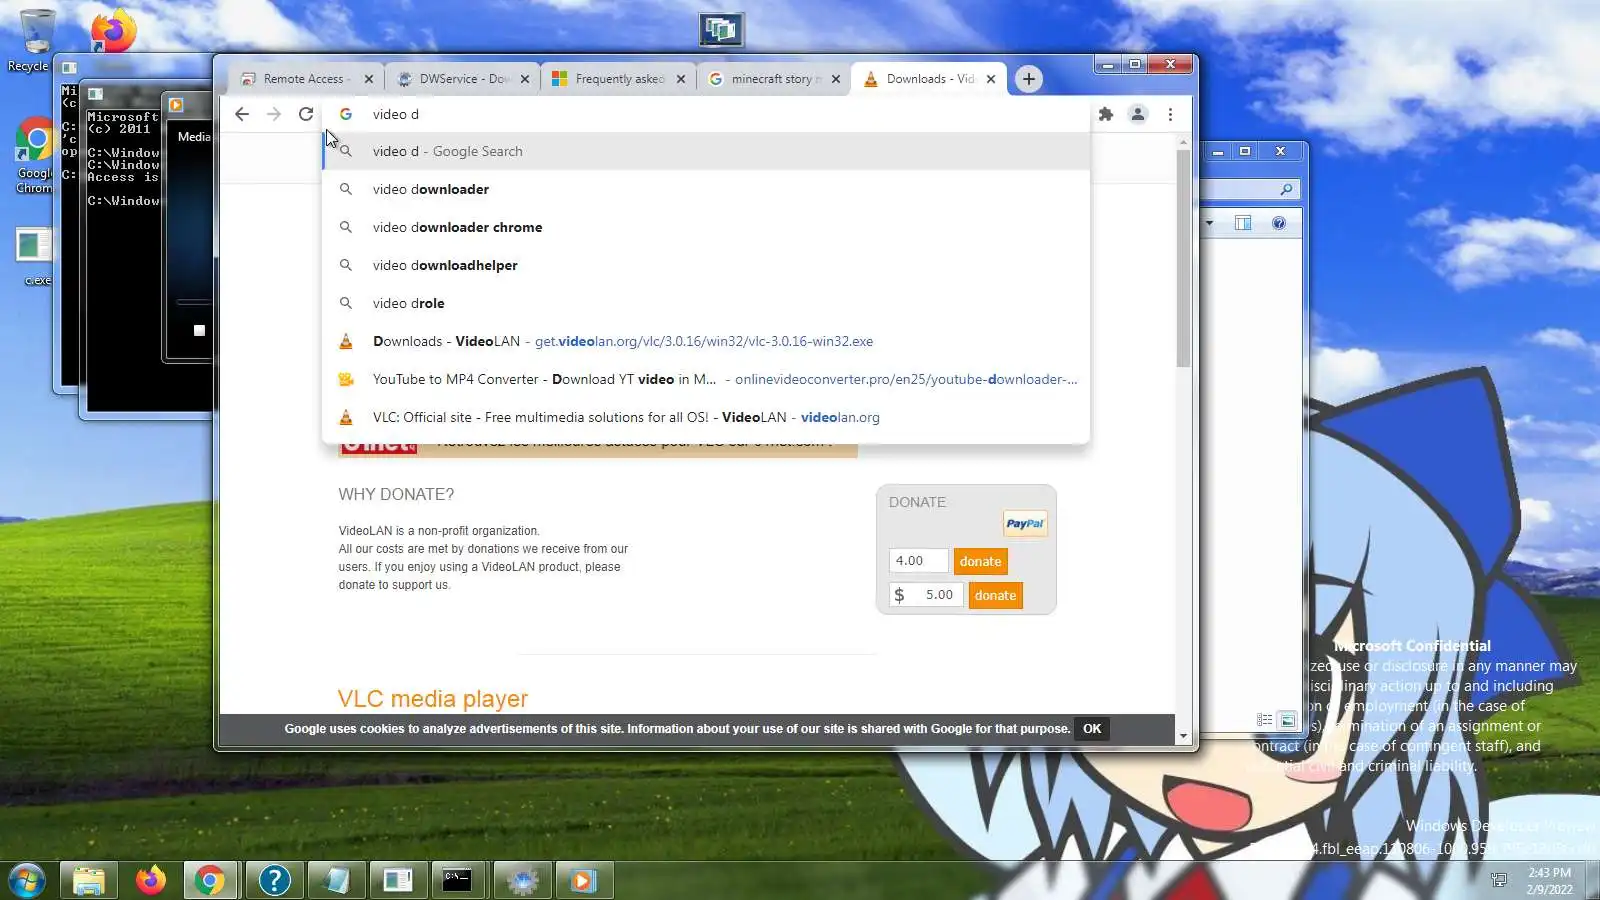Image resolution: width=1600 pixels, height=900 pixels.
Task: Switch to Chrome via the taskbar icon
Action: click(210, 880)
